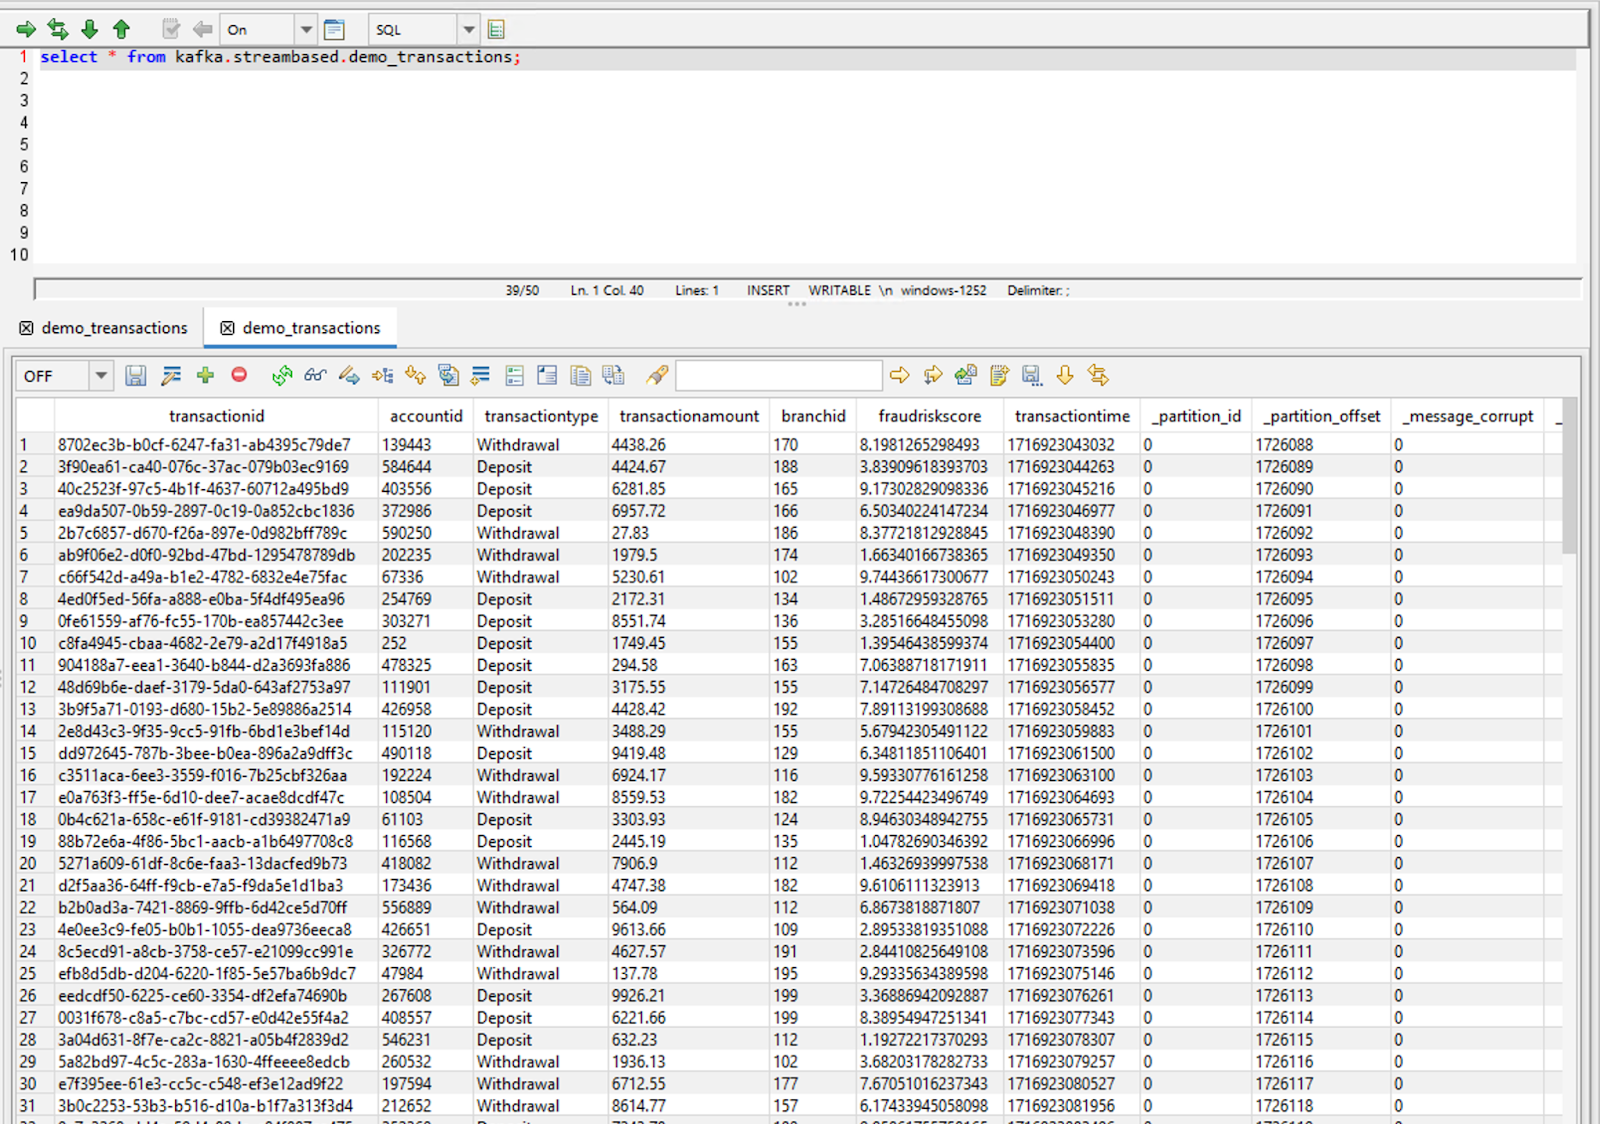The image size is (1600, 1124).
Task: Click the green down arrow in the editor toolbar
Action: click(x=90, y=29)
